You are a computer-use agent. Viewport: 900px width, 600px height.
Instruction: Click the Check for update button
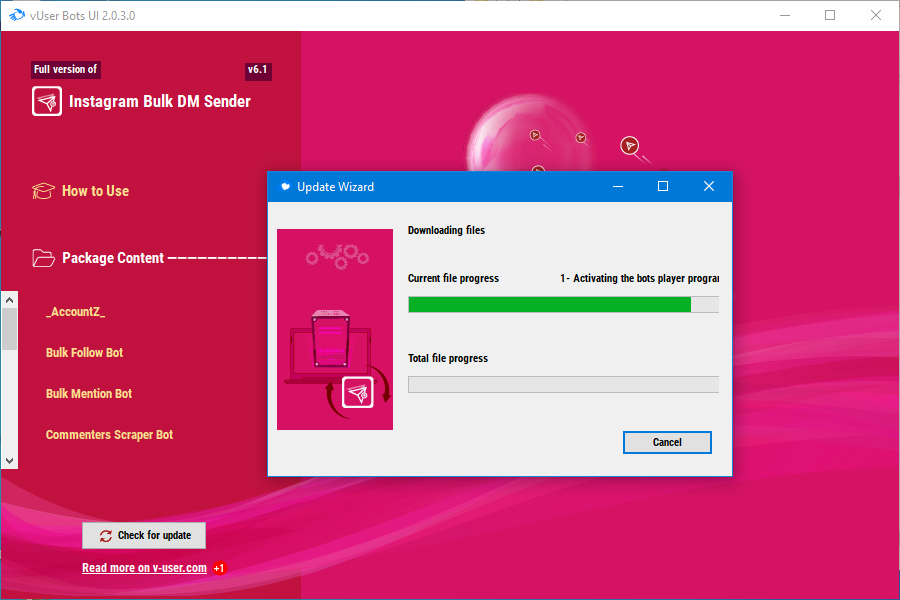[x=144, y=535]
